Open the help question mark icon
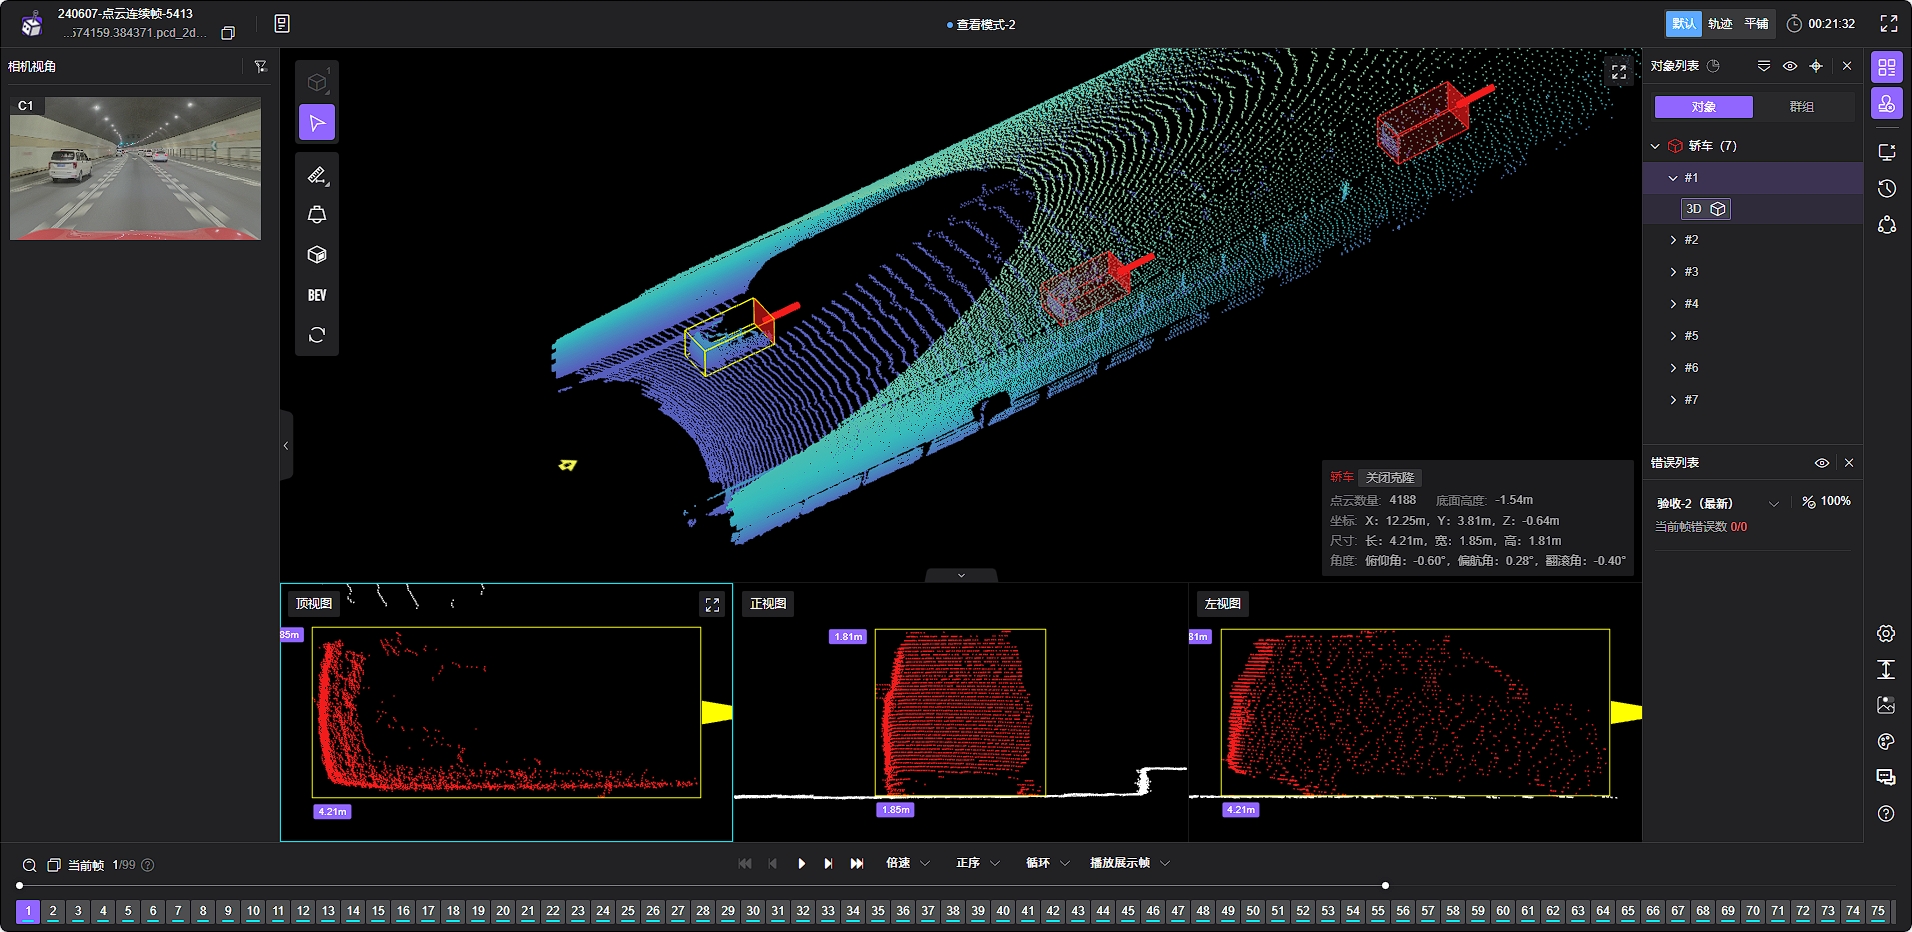 [x=1886, y=814]
